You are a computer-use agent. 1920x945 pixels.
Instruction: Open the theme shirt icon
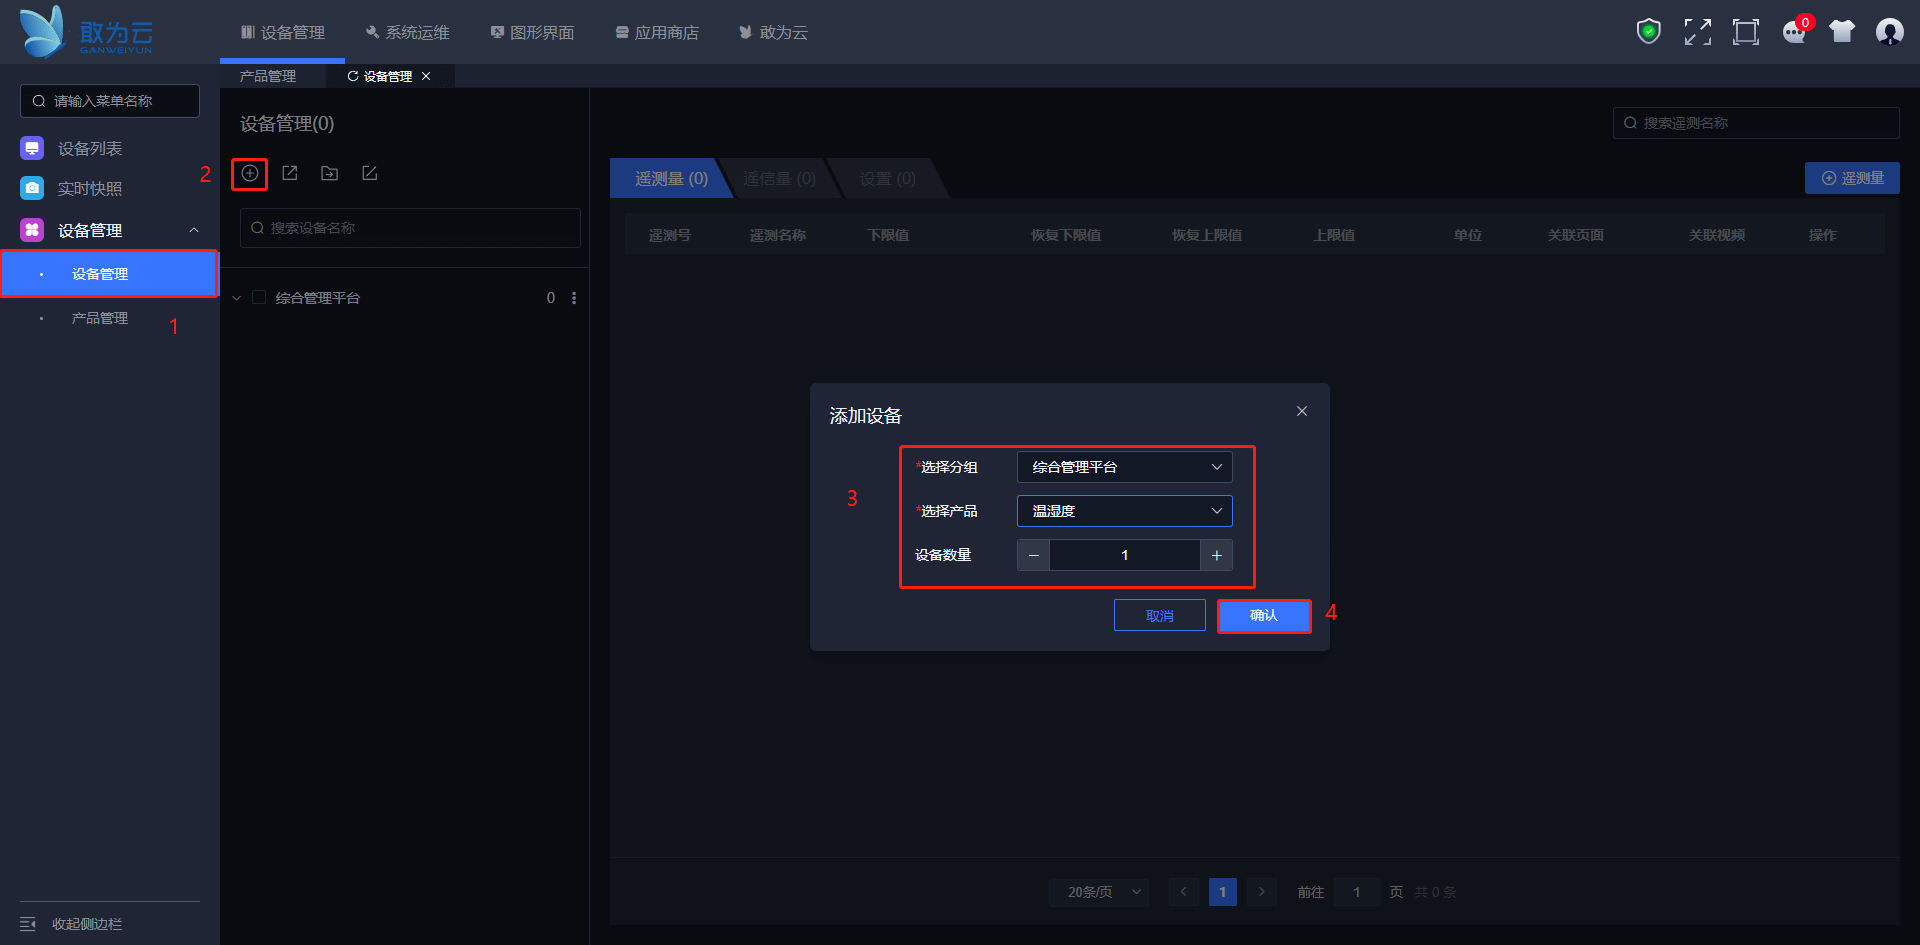tap(1842, 32)
